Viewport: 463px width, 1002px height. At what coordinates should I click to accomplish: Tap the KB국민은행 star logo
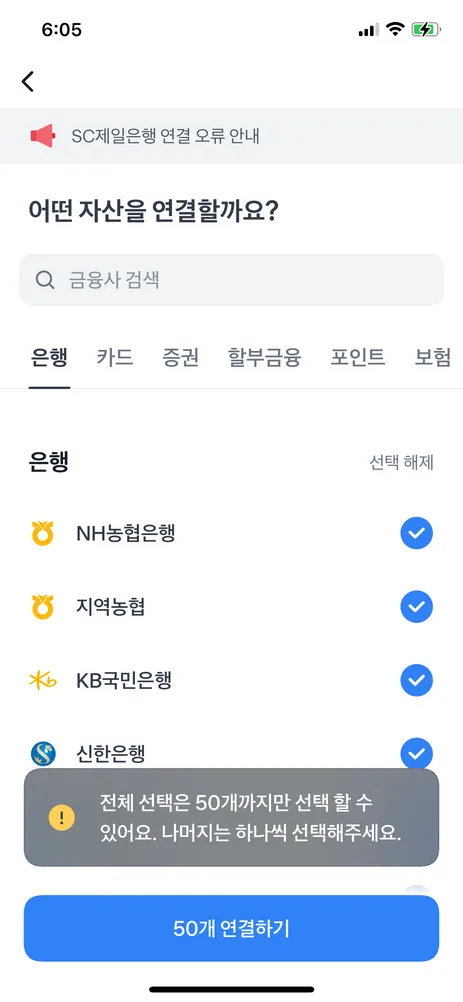[43, 681]
